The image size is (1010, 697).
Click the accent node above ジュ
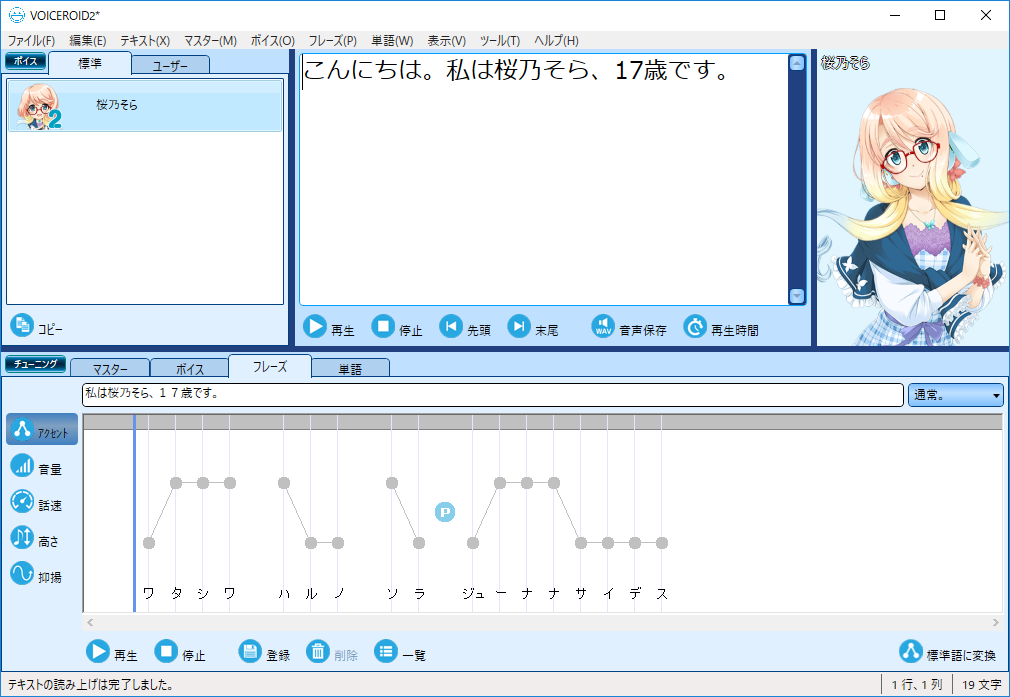click(473, 543)
